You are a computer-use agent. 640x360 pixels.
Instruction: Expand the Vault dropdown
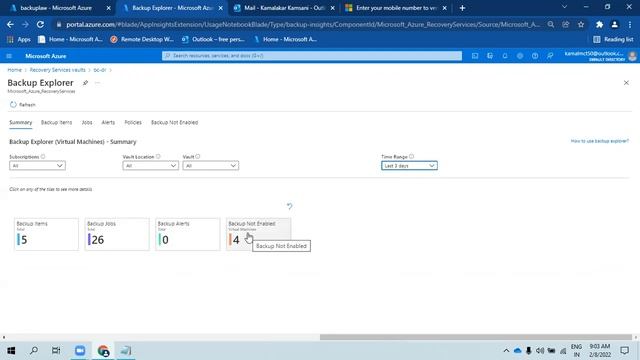coord(211,166)
